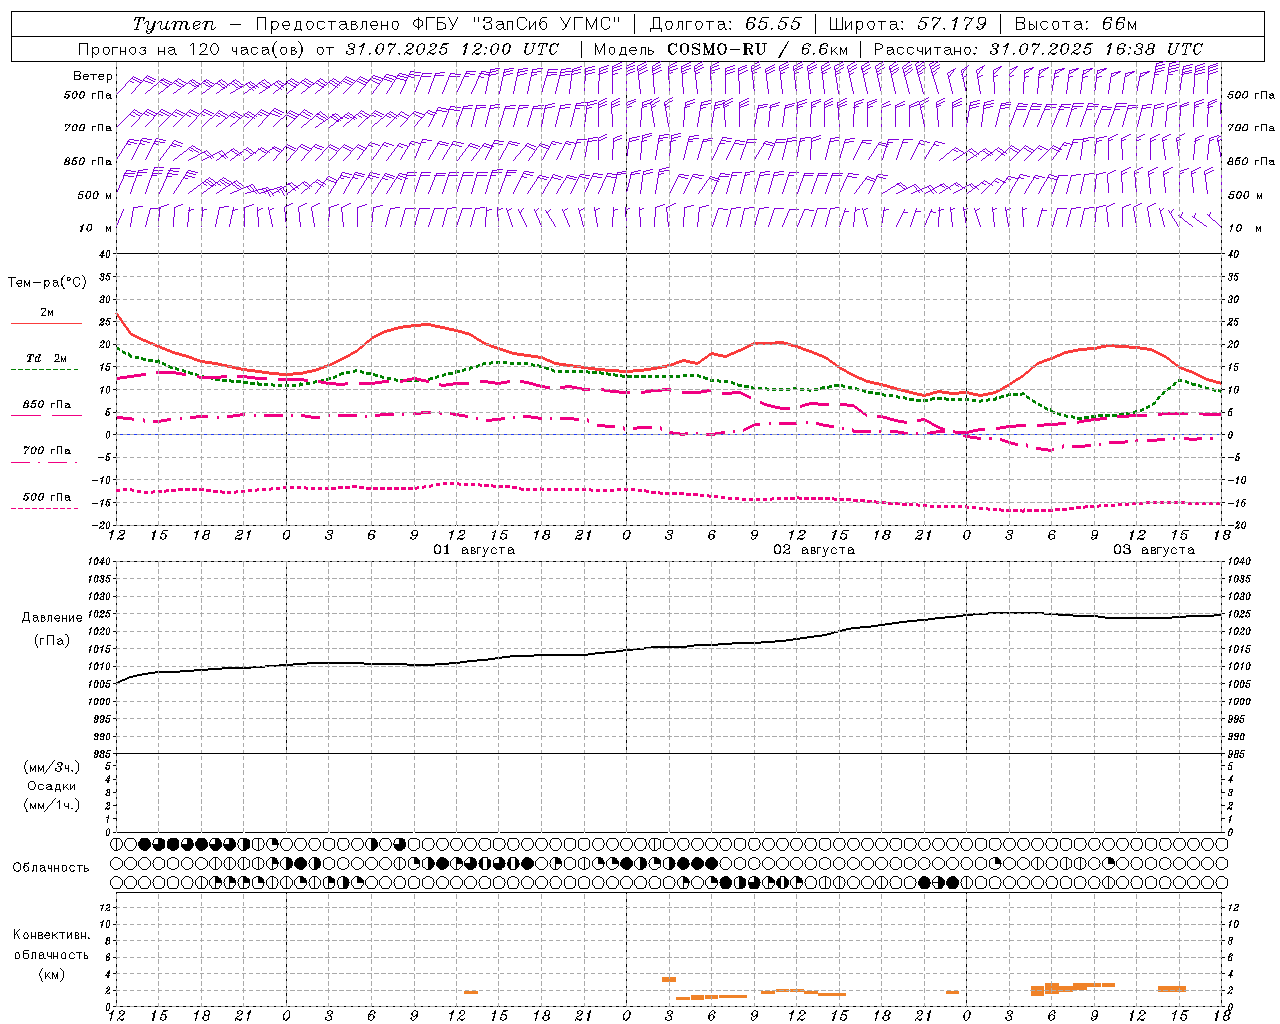The image size is (1280, 1024).
Task: Click the 'Ветер' wind panel label
Action: click(x=92, y=76)
